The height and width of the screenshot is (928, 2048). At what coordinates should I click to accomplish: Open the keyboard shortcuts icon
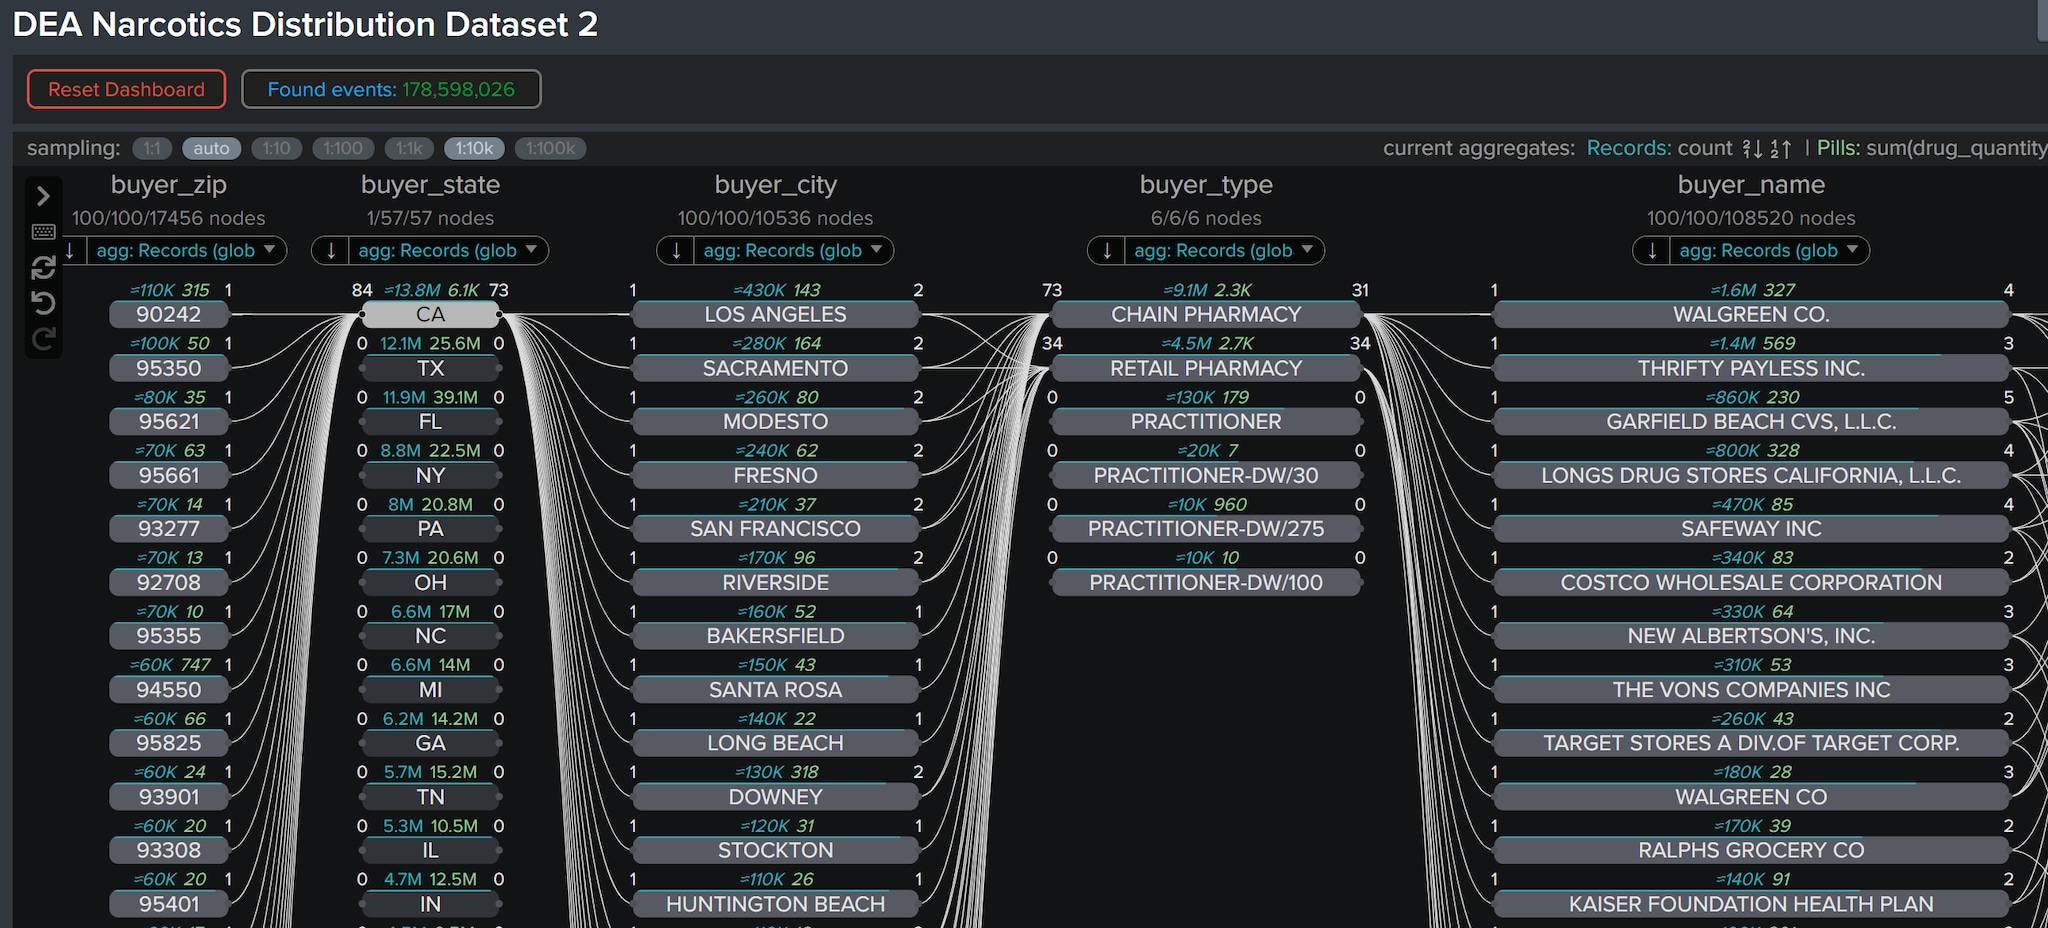pos(43,232)
